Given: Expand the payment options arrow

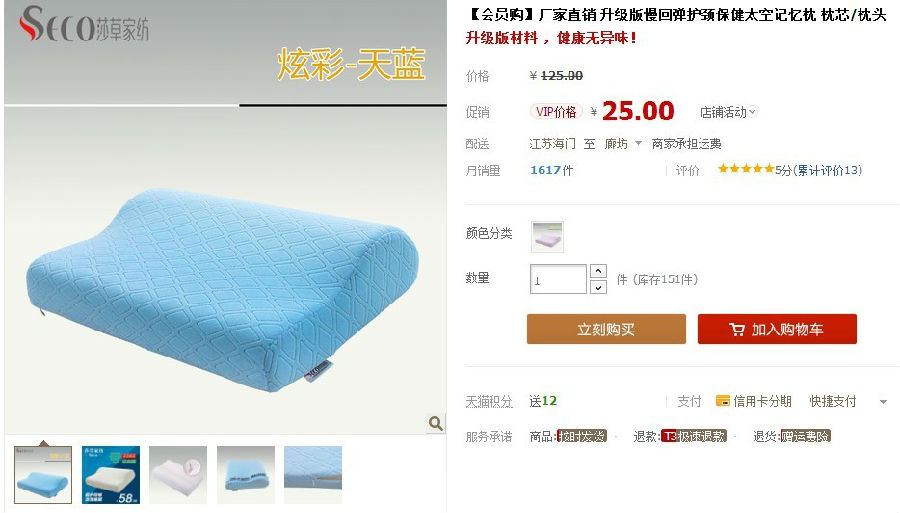Looking at the screenshot, I should (x=883, y=402).
